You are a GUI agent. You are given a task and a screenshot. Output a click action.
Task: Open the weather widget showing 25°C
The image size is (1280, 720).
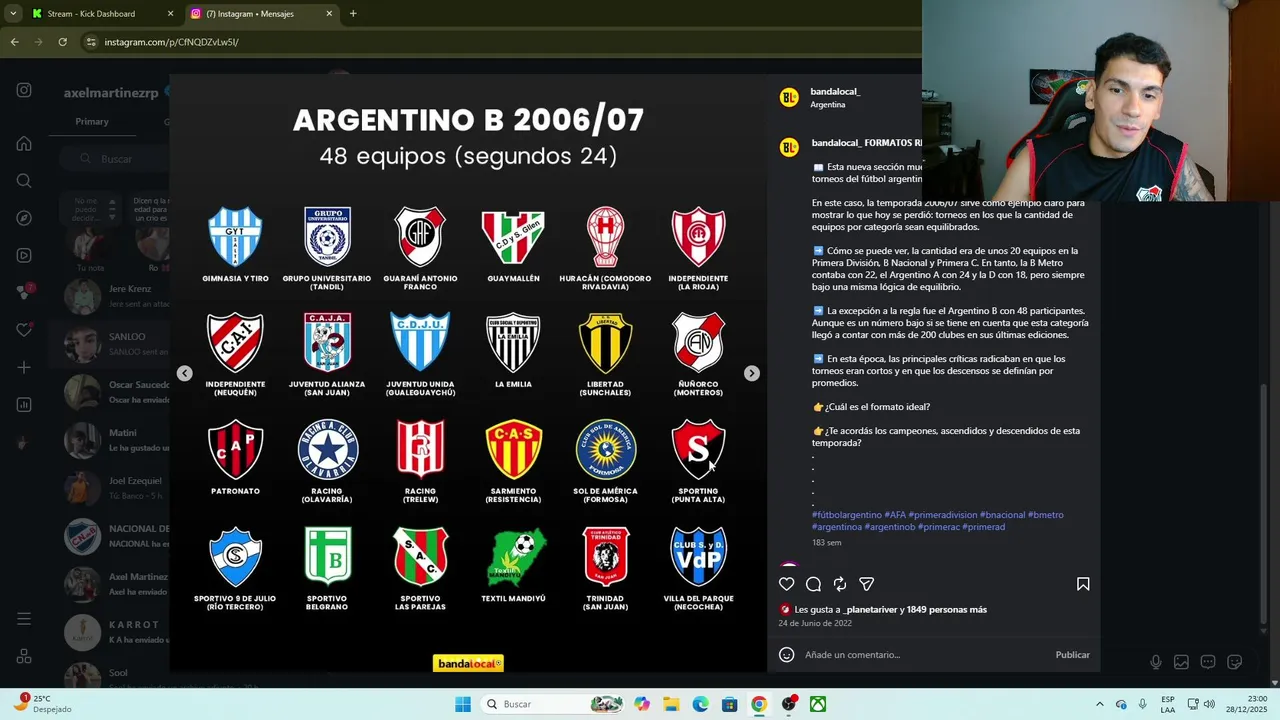tap(45, 704)
